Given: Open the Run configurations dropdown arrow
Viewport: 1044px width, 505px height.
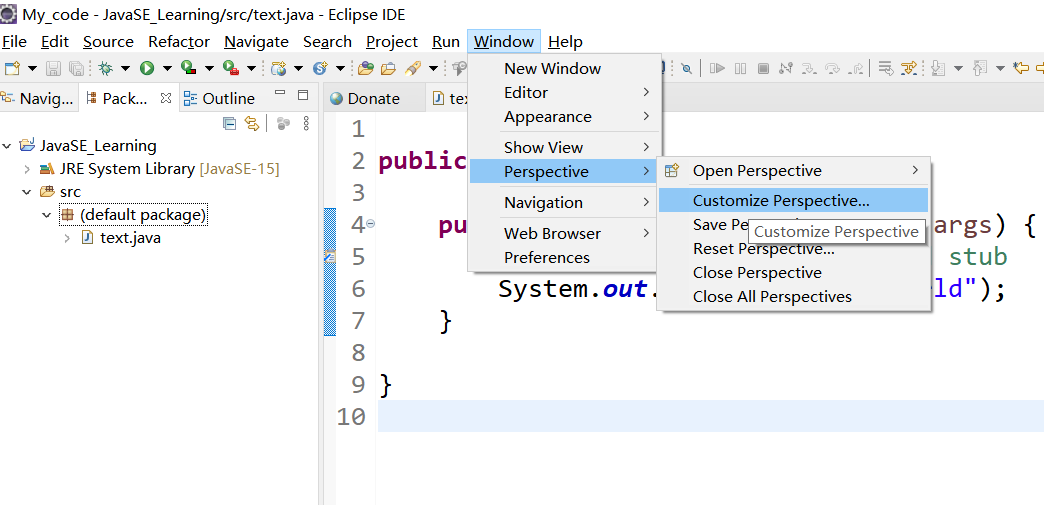Looking at the screenshot, I should pyautogui.click(x=167, y=68).
